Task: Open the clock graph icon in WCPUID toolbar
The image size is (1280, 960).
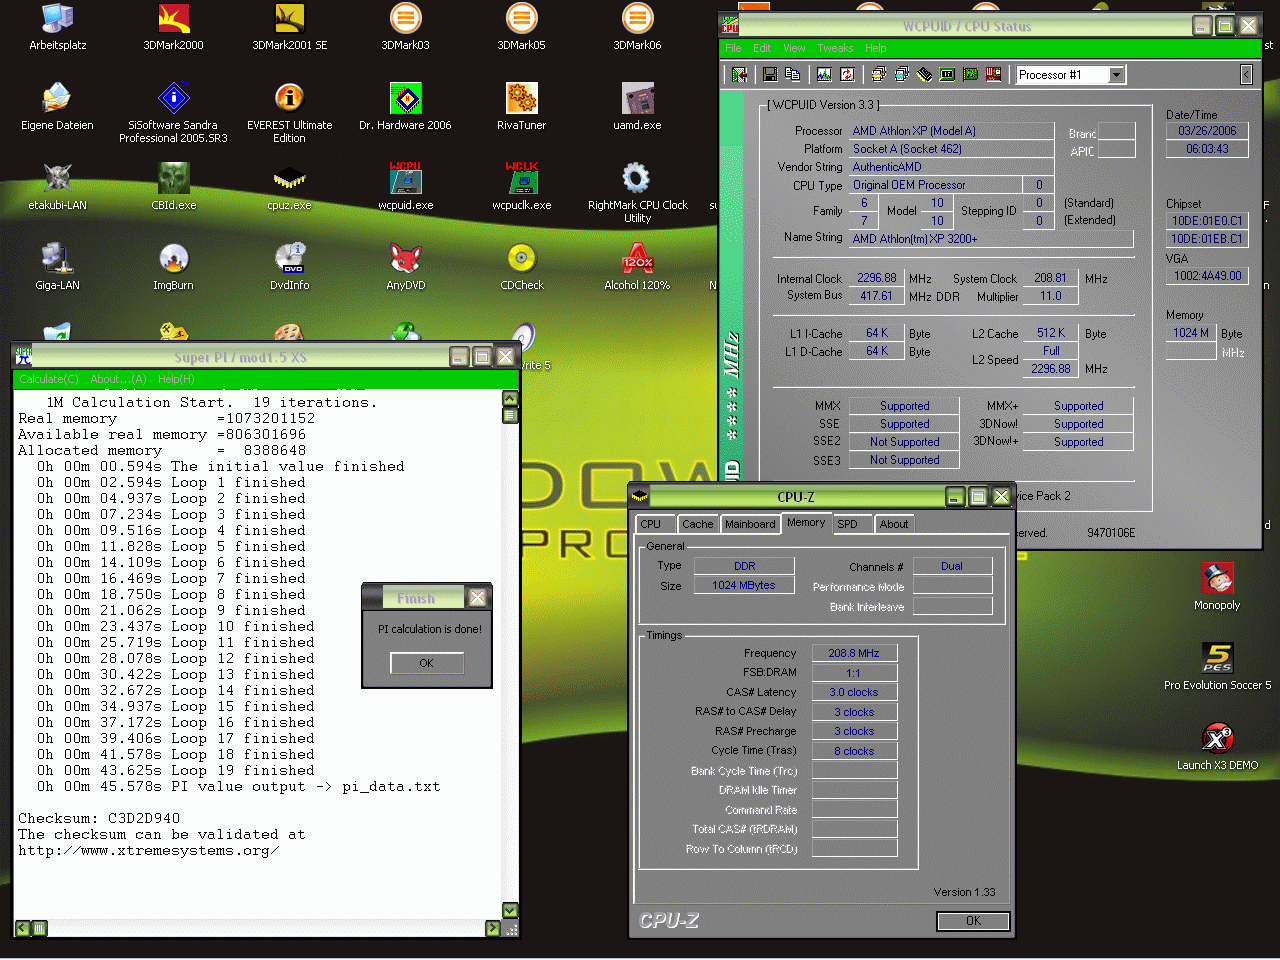Action: [x=824, y=74]
